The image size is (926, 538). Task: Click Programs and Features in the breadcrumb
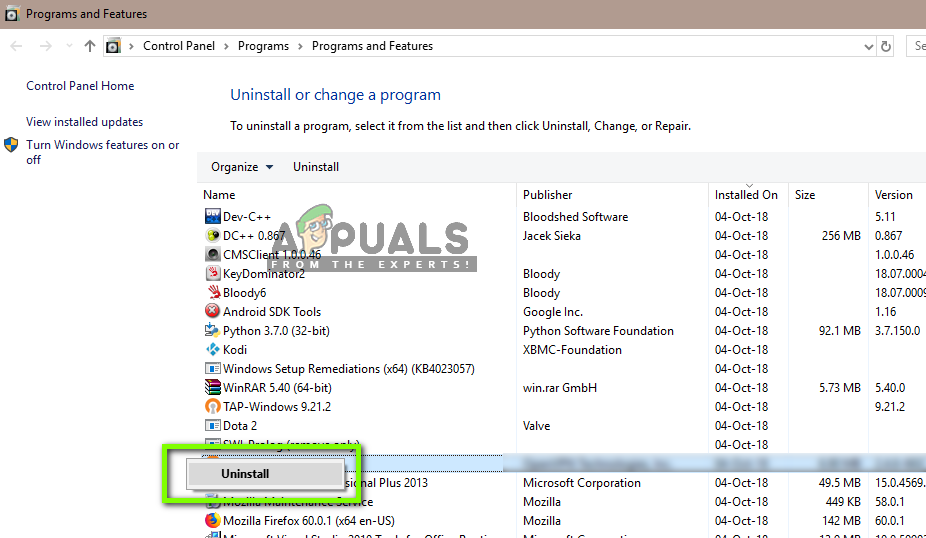click(372, 46)
